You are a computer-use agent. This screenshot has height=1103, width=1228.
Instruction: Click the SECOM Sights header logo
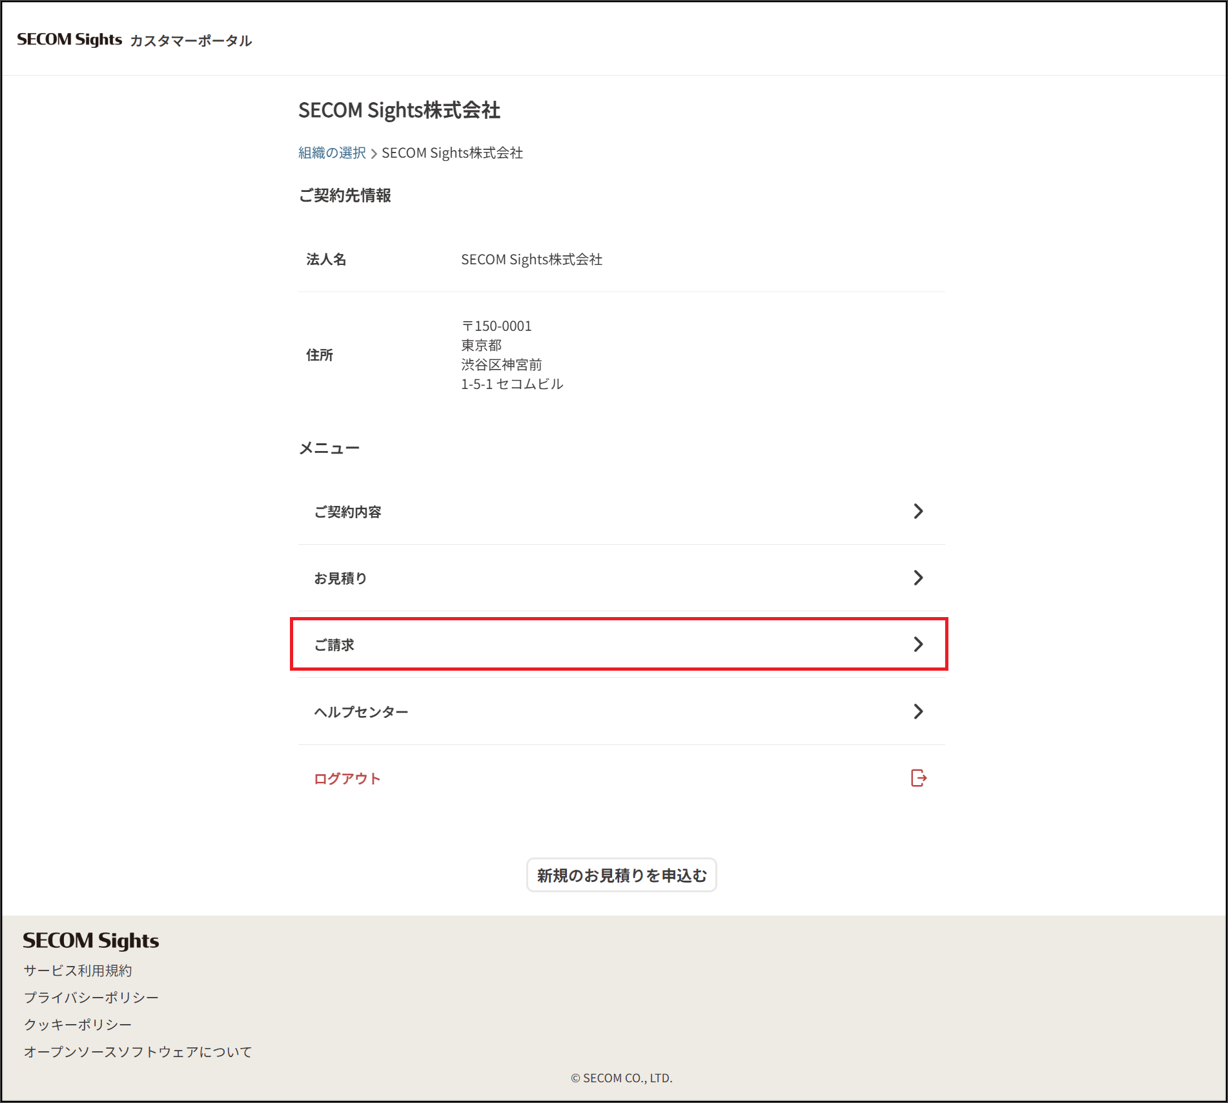pyautogui.click(x=69, y=40)
